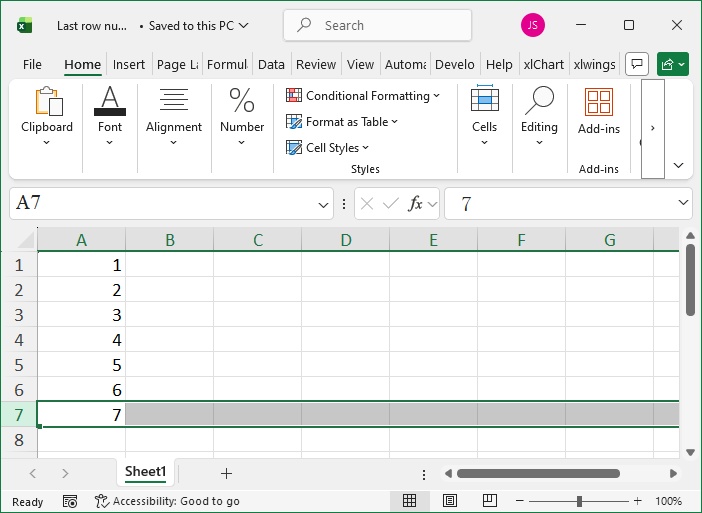Switch to Page Break Preview
The image size is (702, 513).
point(490,500)
